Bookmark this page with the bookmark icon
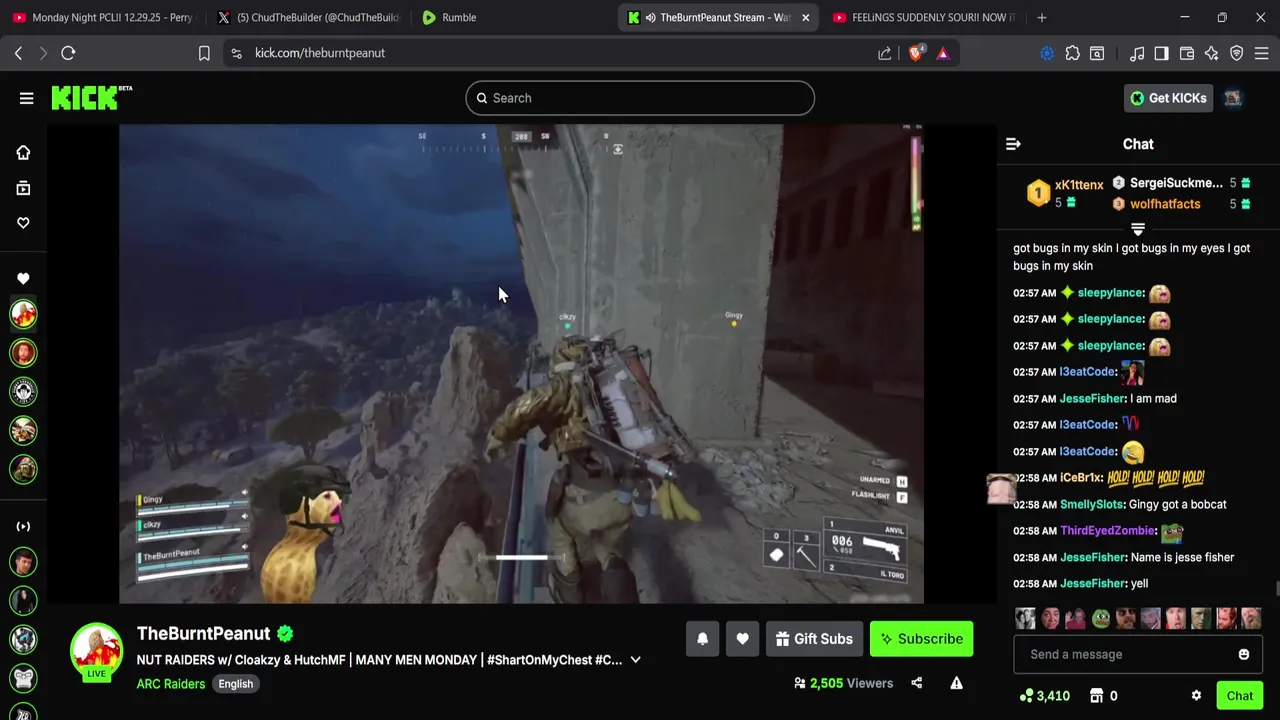The height and width of the screenshot is (720, 1280). pyautogui.click(x=204, y=53)
